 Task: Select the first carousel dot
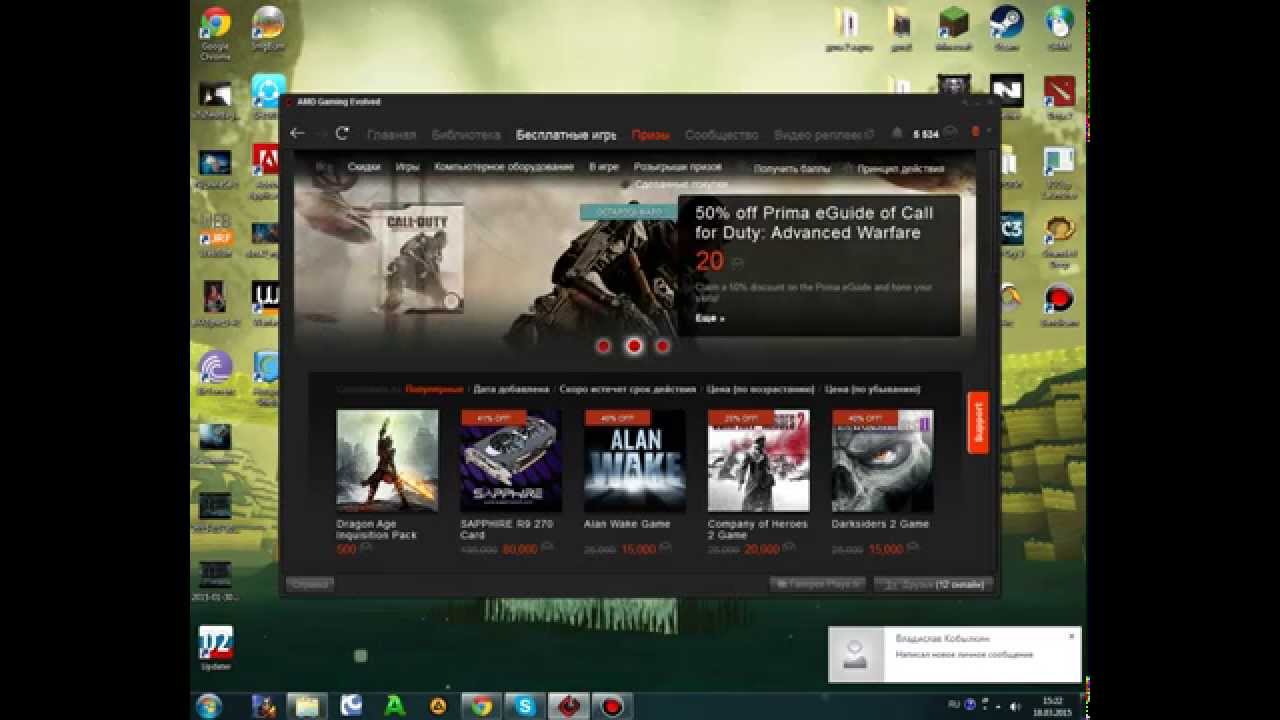click(x=603, y=346)
